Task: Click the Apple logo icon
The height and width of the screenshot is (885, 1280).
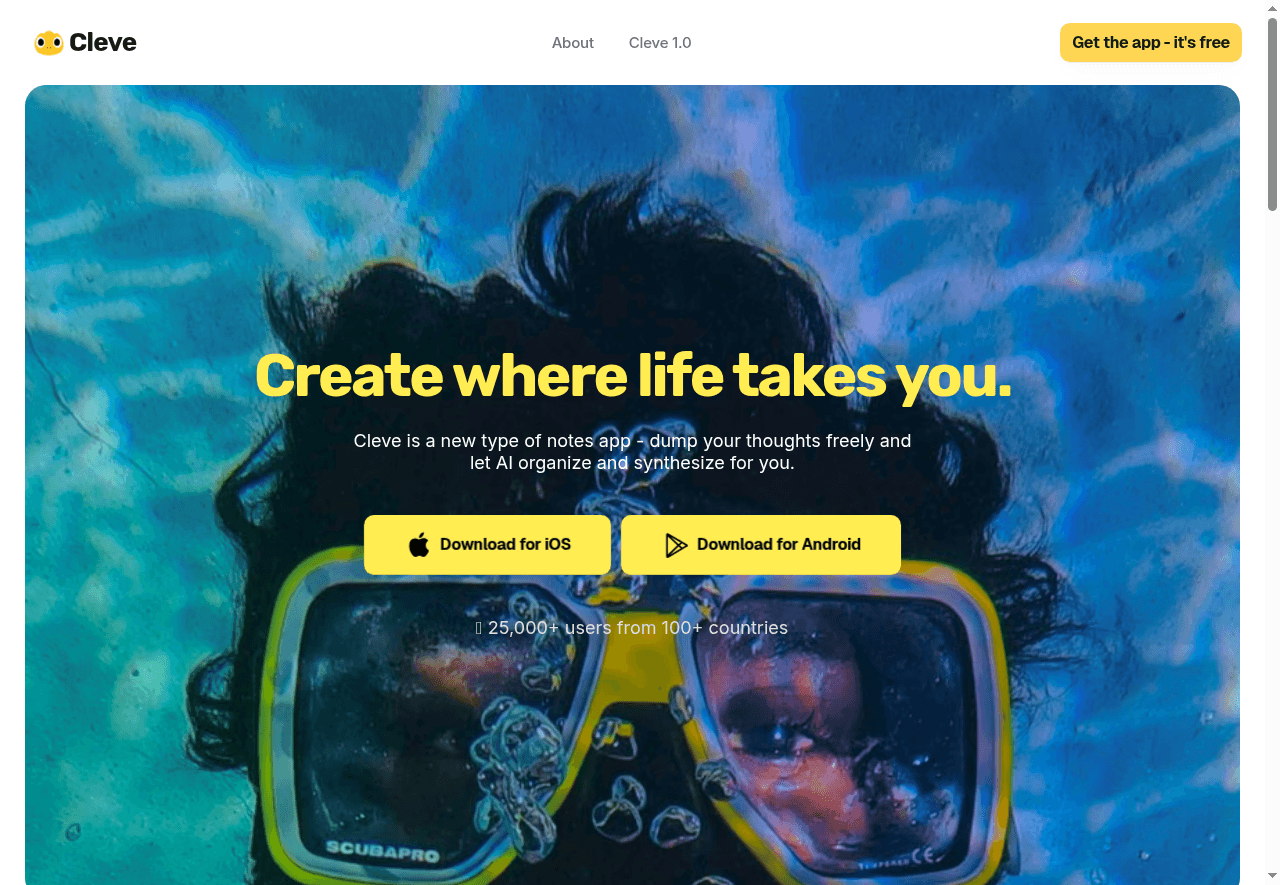Action: point(419,545)
